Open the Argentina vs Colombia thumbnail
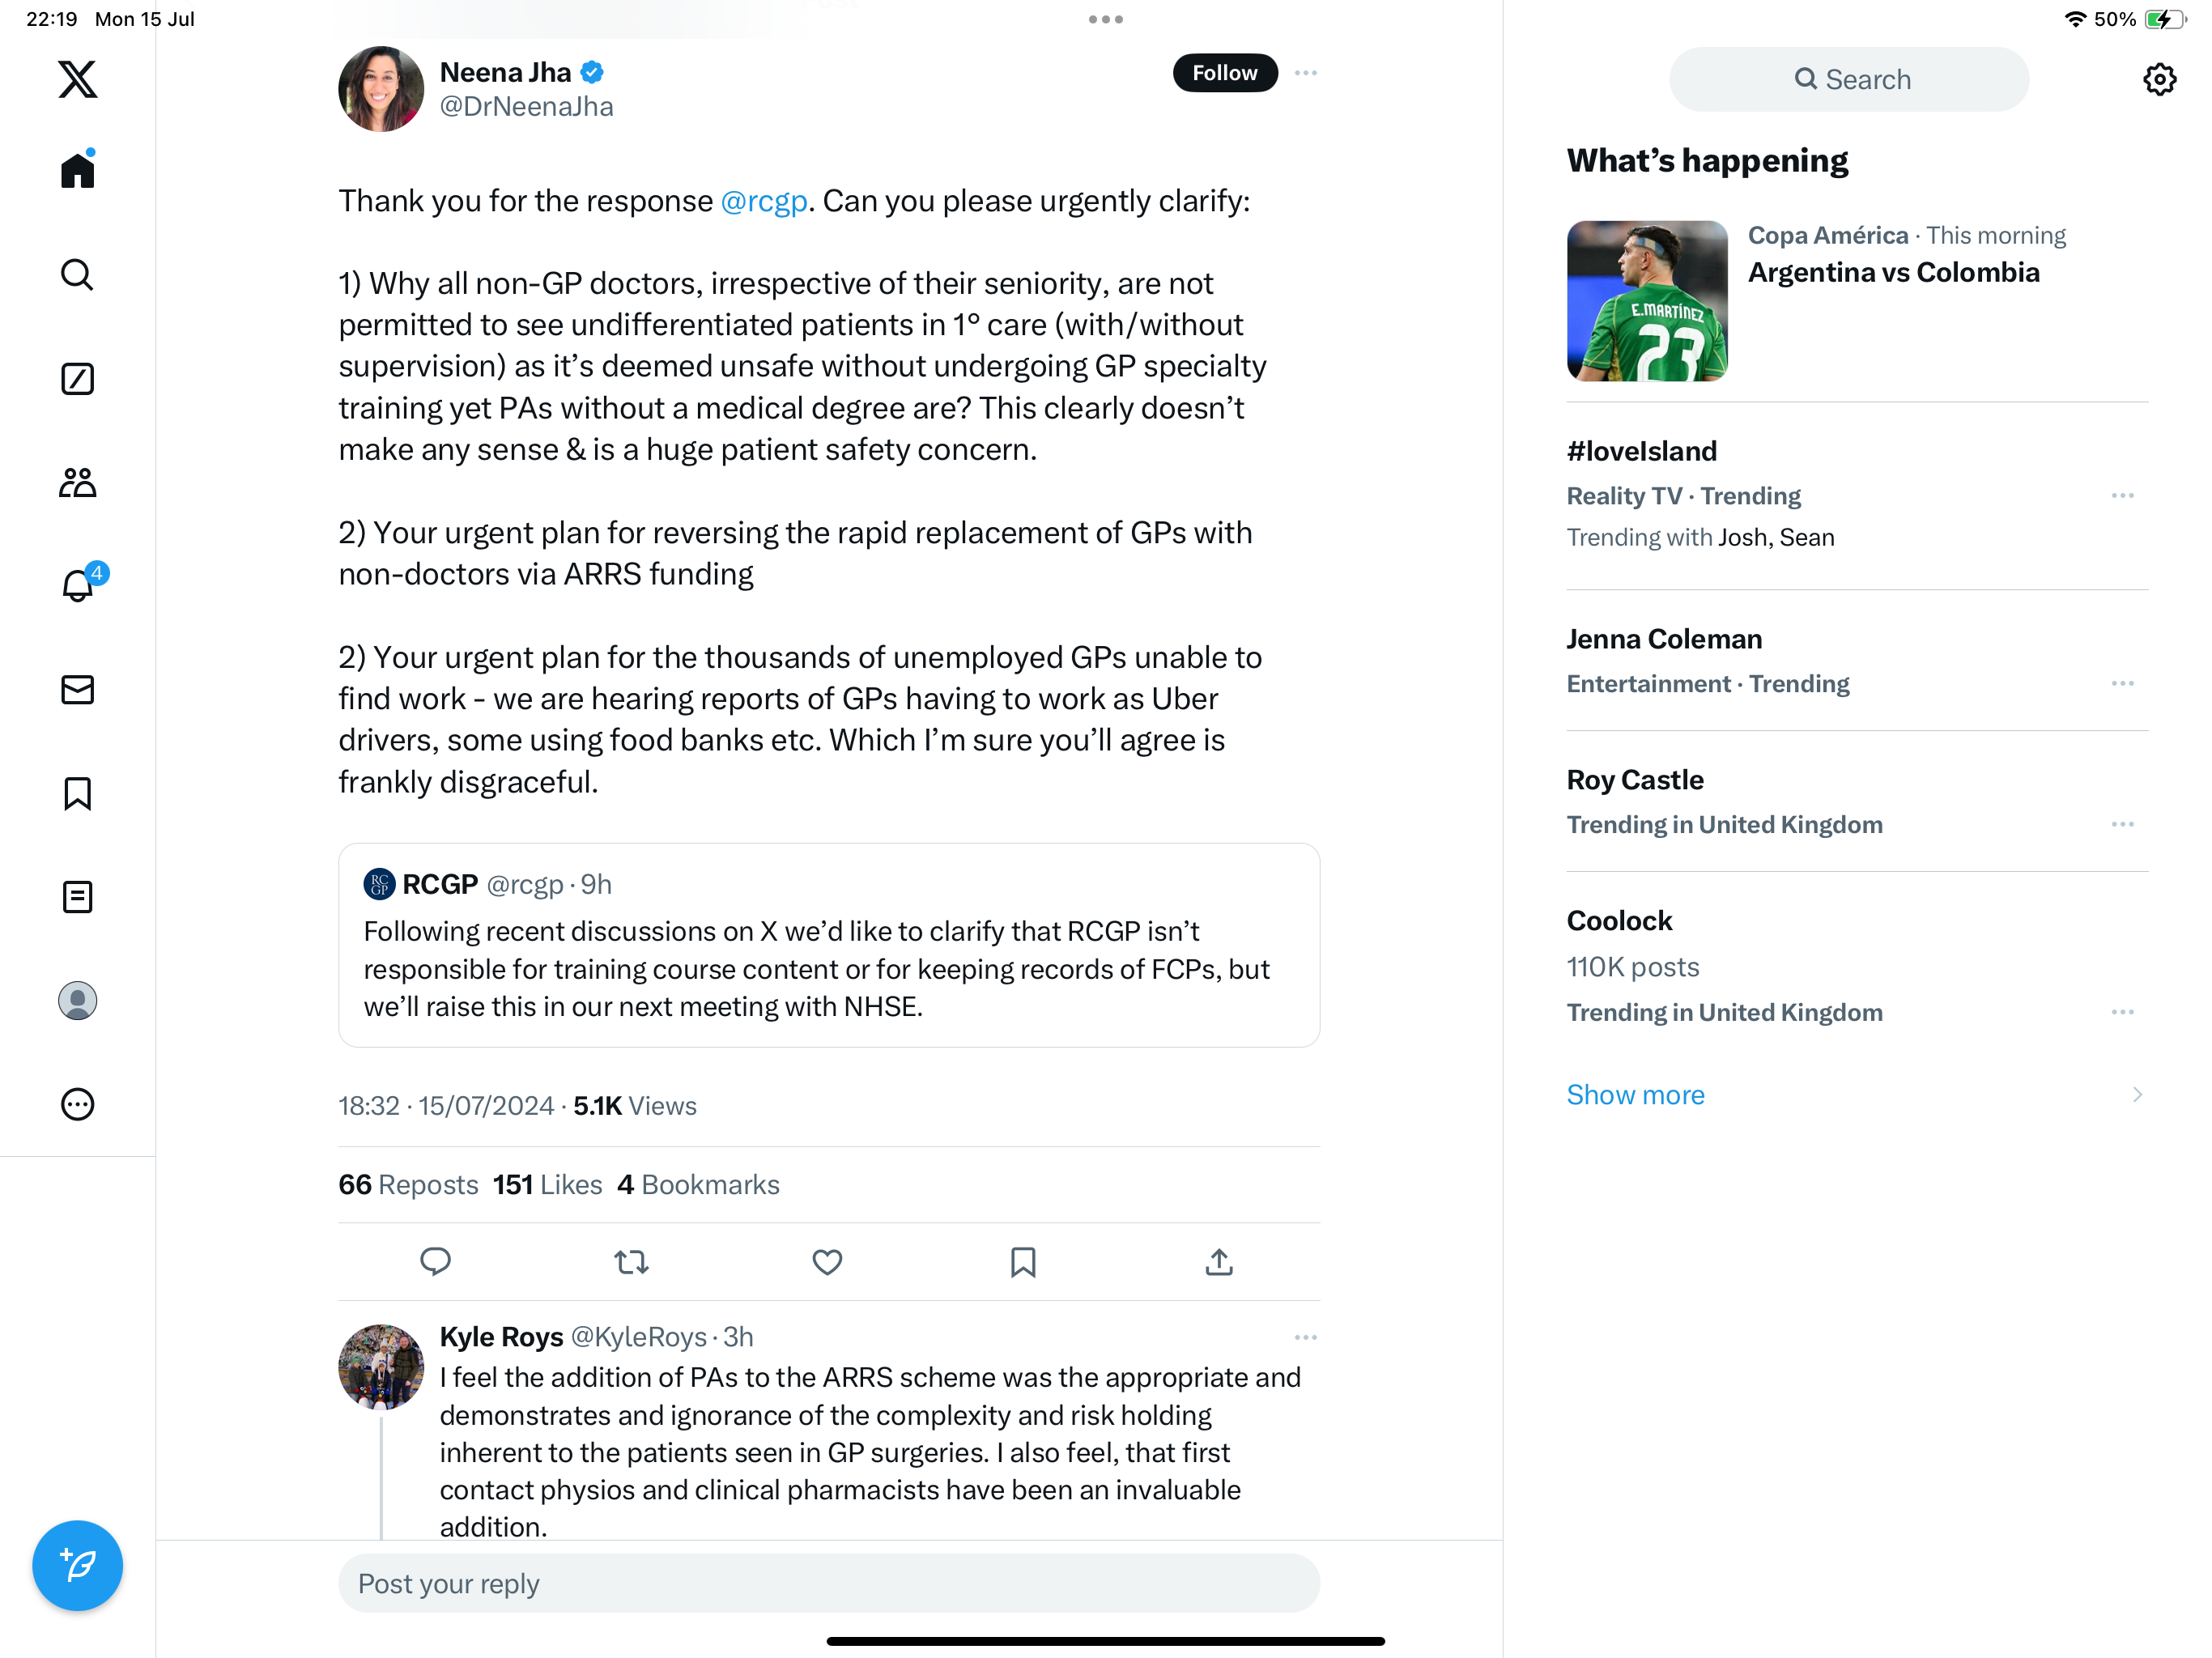Viewport: 2212px width, 1658px height. [x=1646, y=301]
